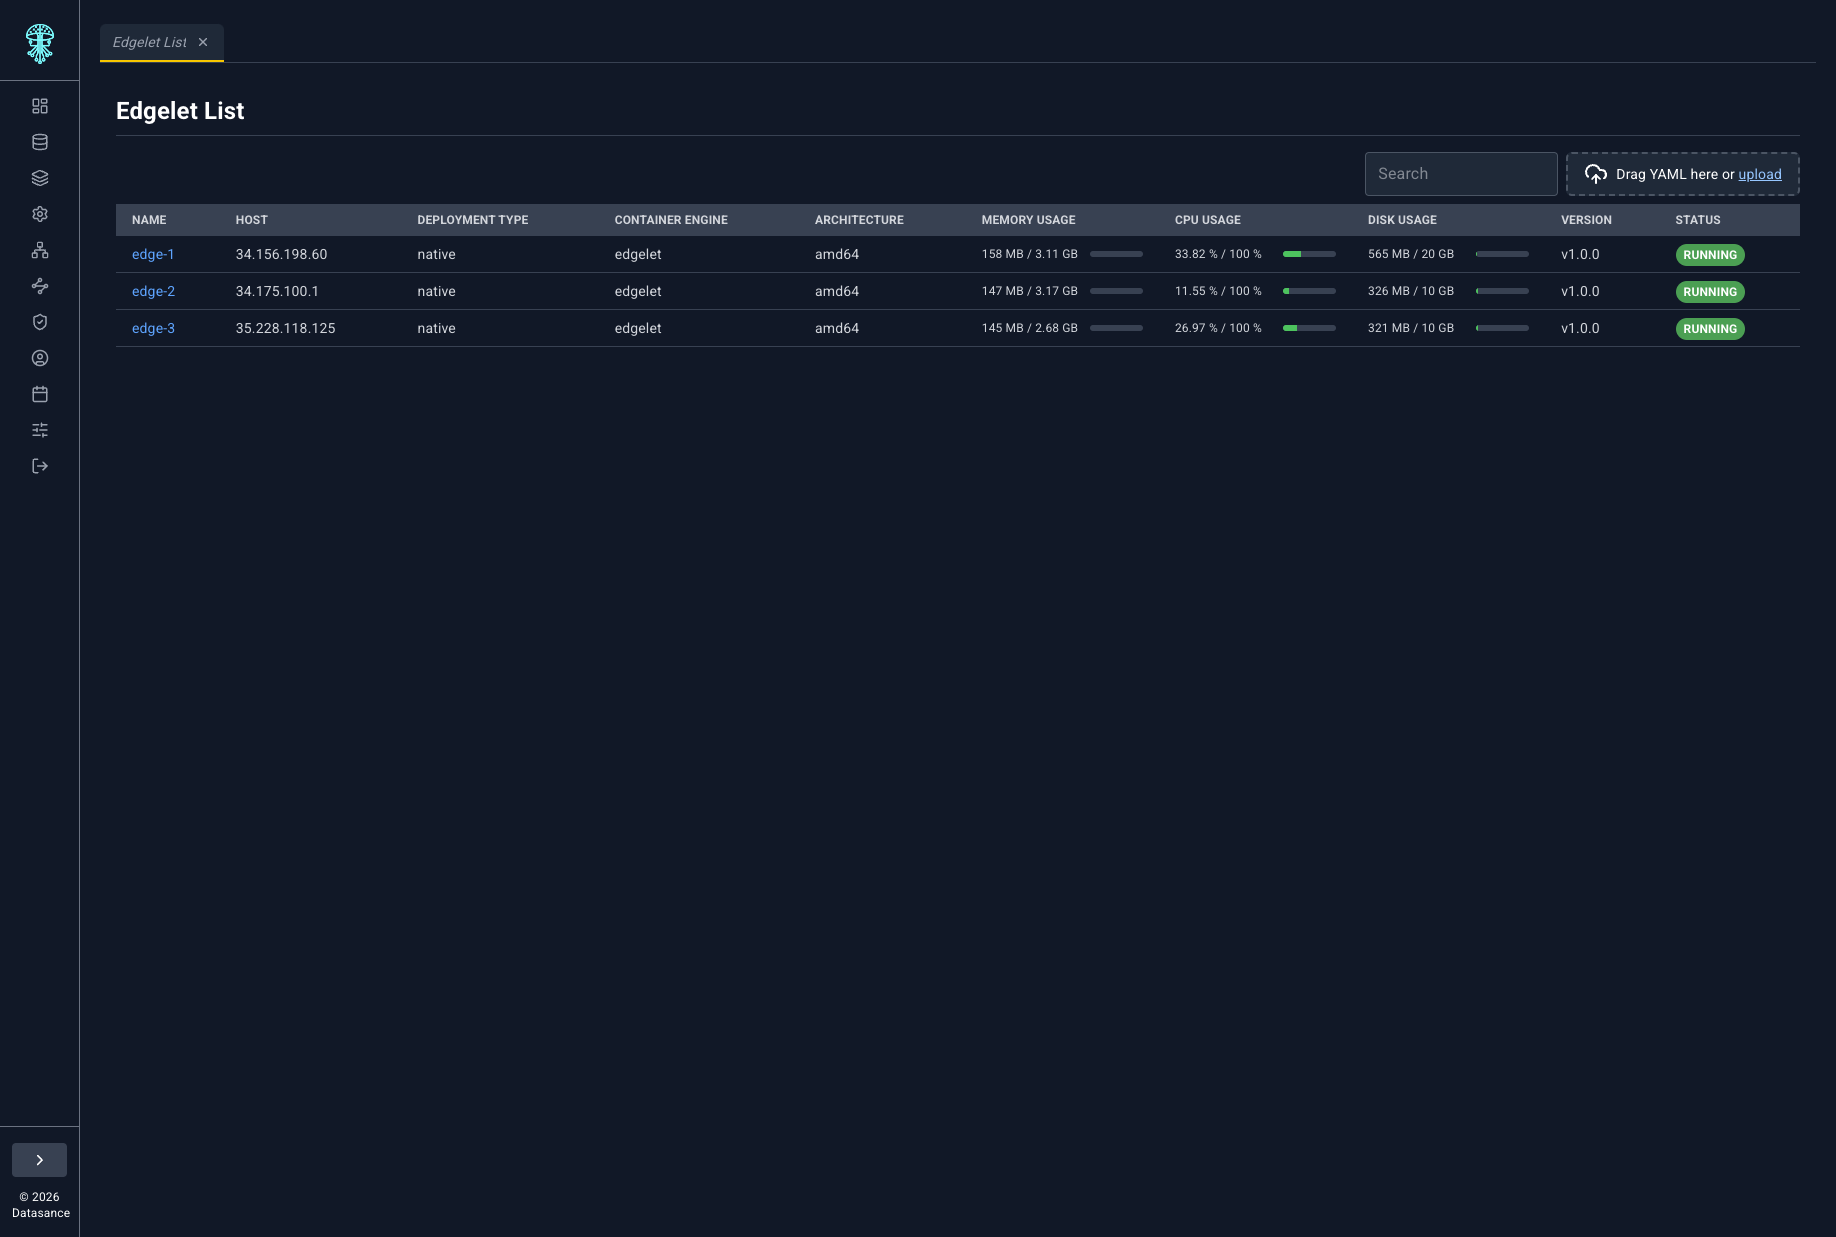
Task: Click host address 34.175.100.1
Action: coord(277,291)
